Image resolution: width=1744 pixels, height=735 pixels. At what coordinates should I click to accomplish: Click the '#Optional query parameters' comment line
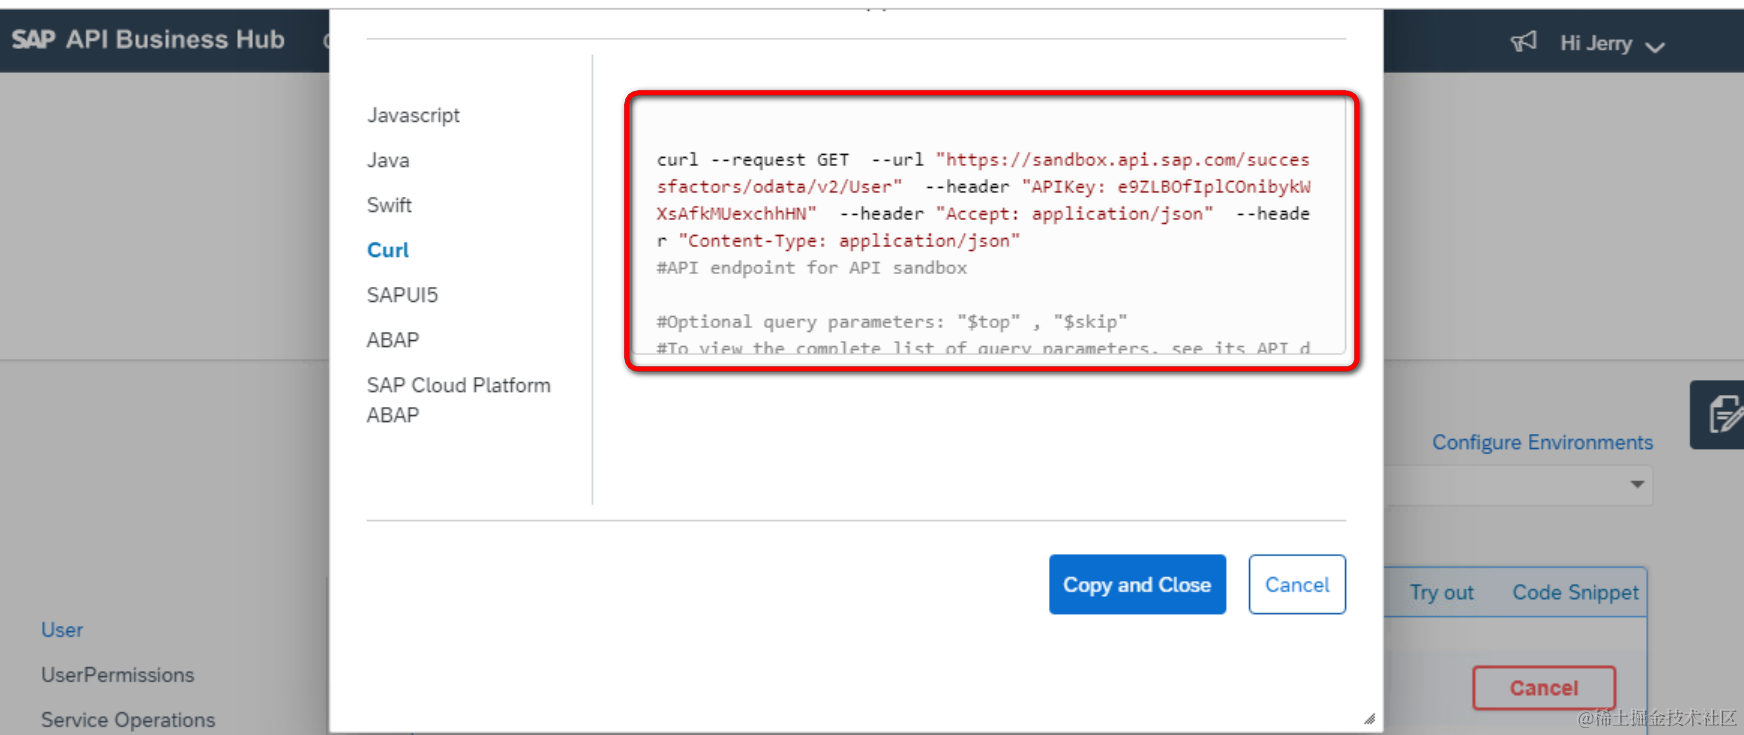click(891, 322)
